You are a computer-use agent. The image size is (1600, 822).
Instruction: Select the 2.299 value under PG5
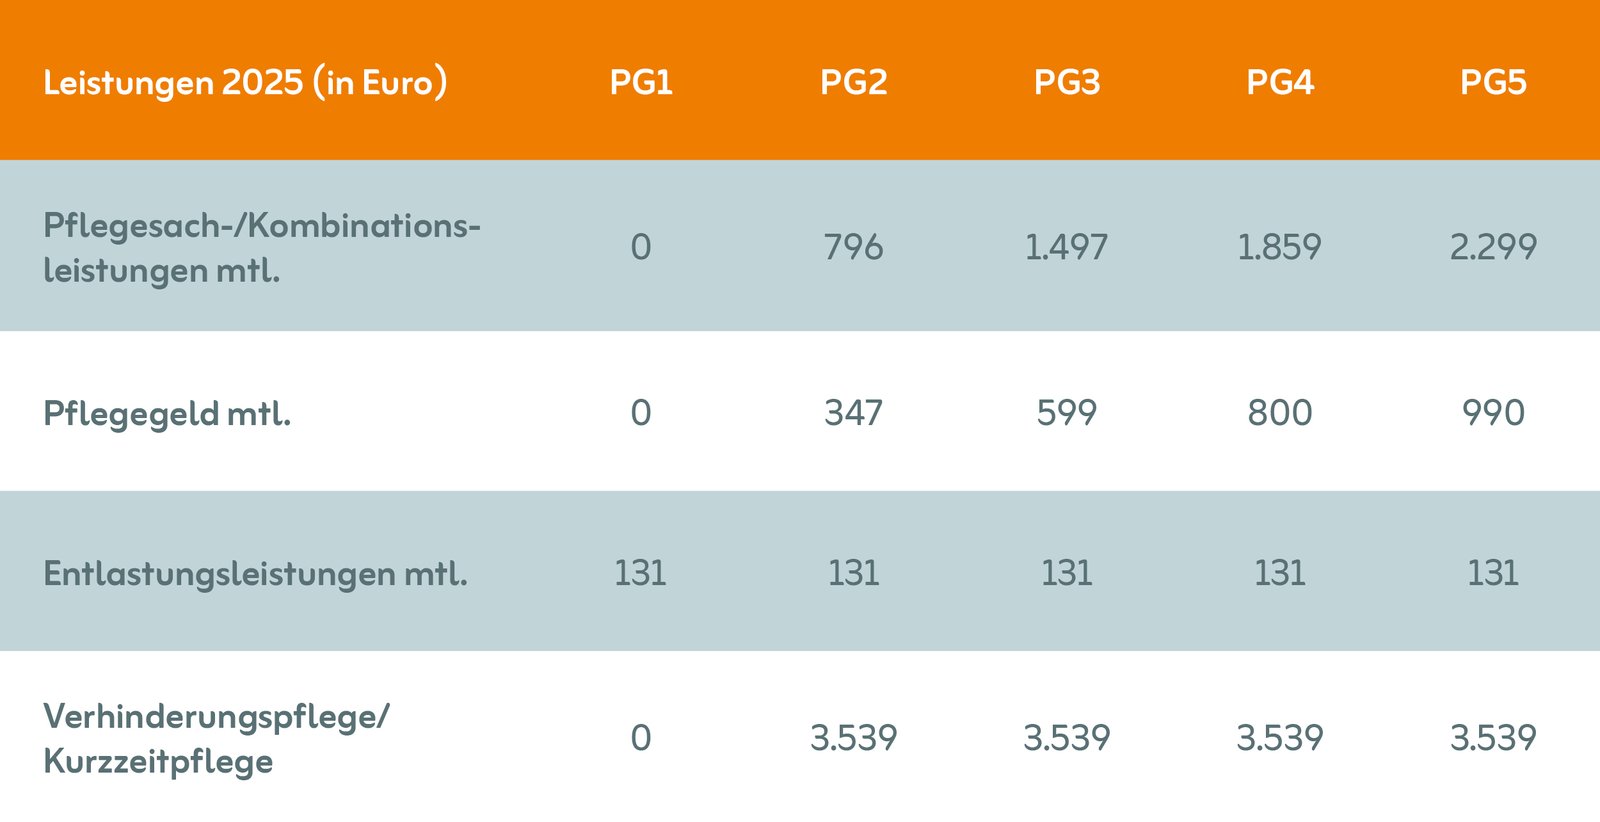point(1493,247)
